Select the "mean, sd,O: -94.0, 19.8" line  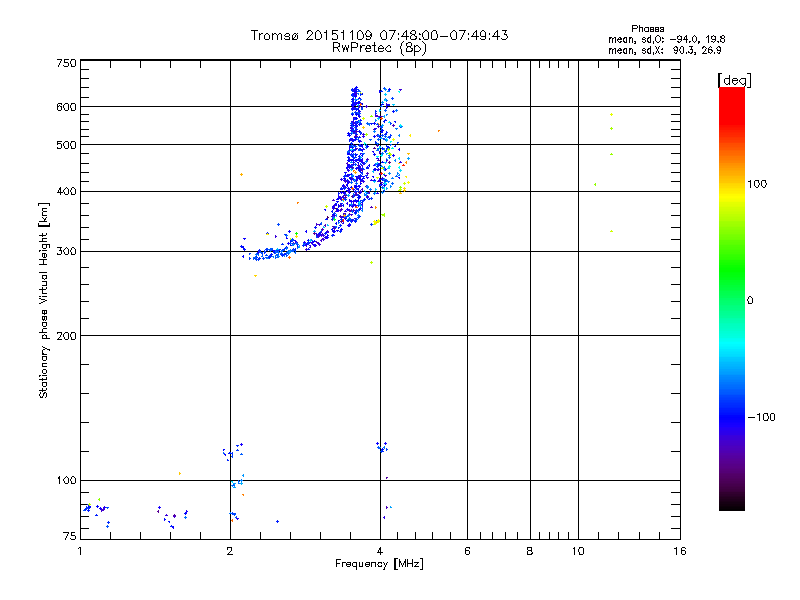(x=666, y=39)
